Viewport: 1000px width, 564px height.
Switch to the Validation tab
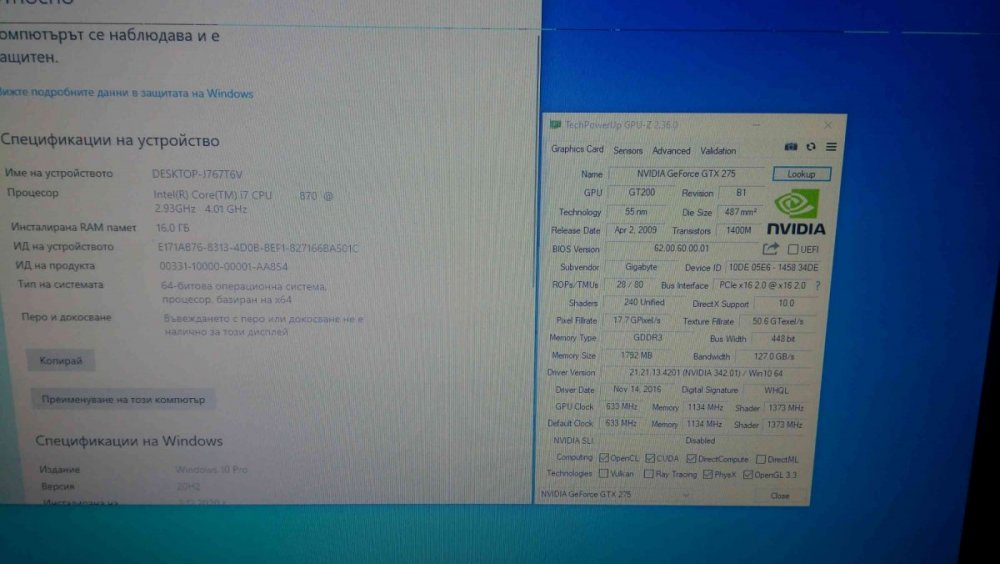coord(718,151)
